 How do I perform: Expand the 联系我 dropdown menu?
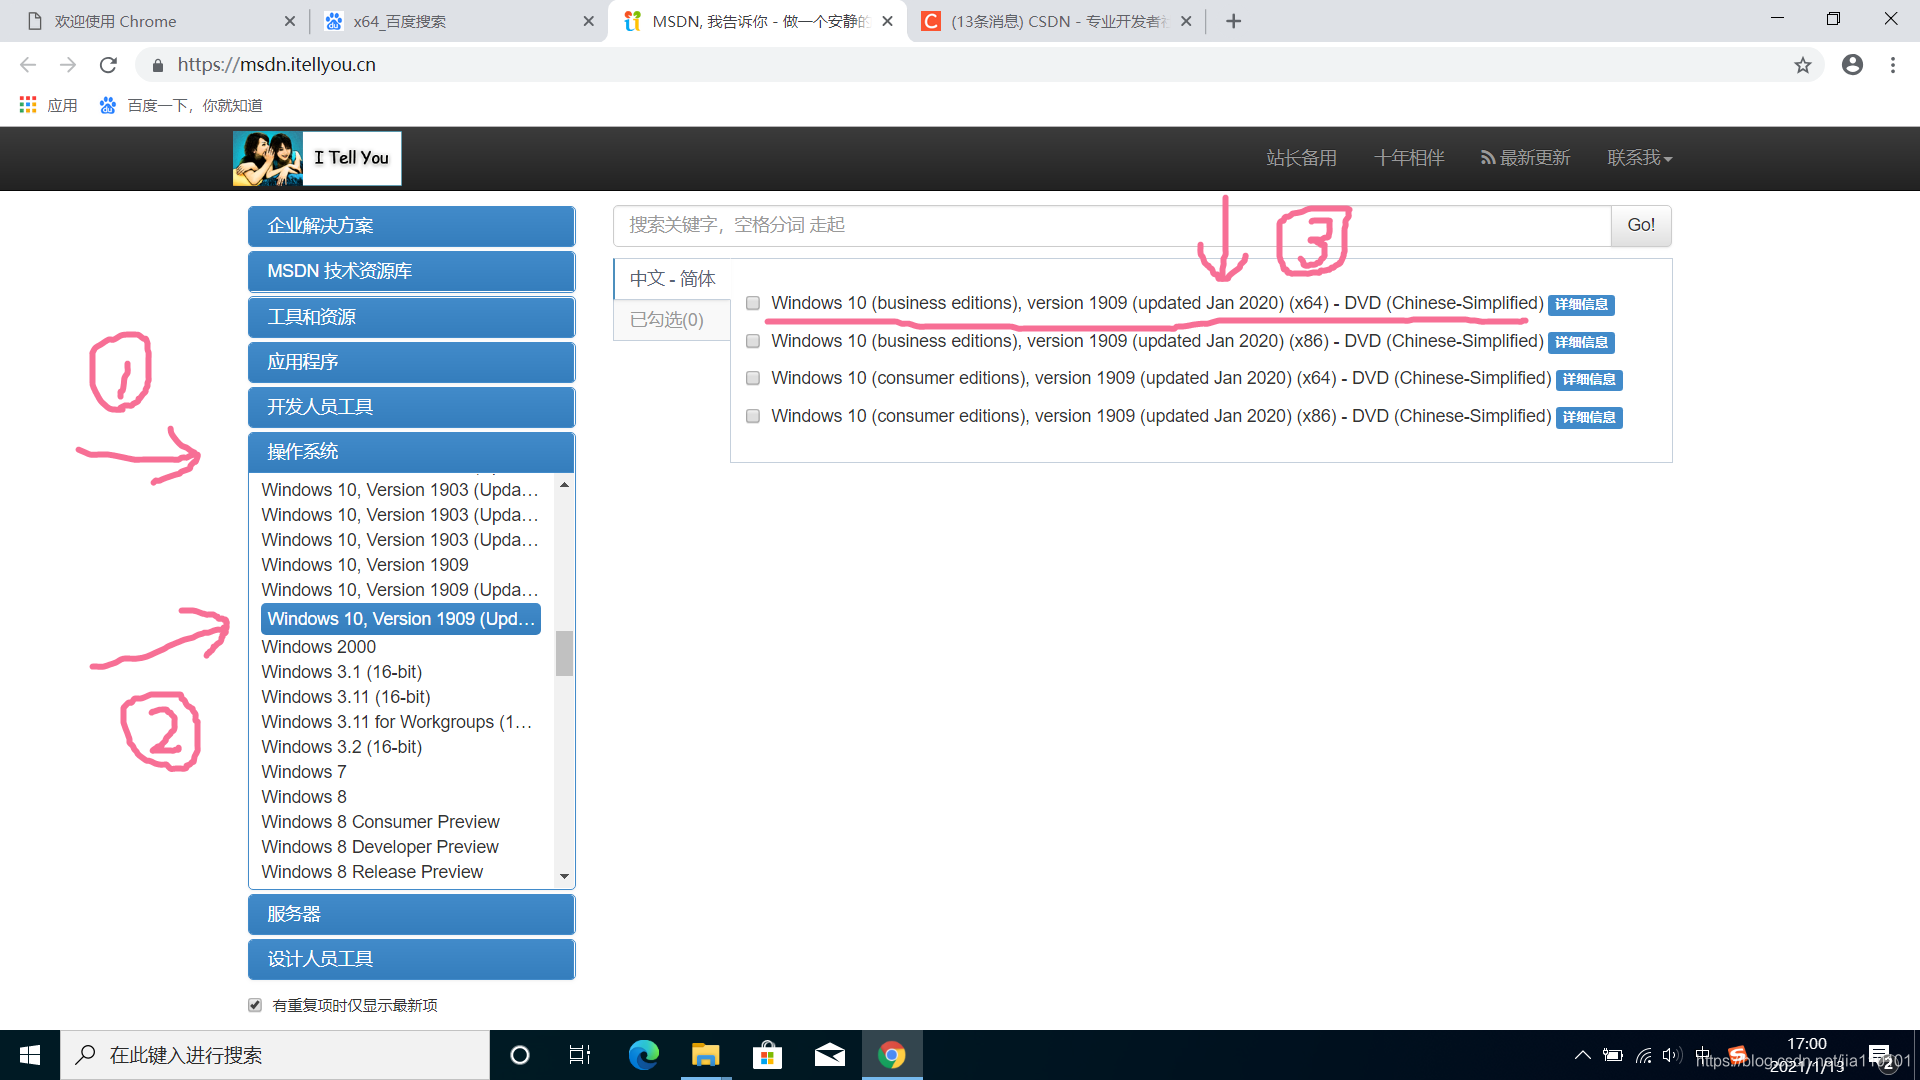coord(1639,158)
